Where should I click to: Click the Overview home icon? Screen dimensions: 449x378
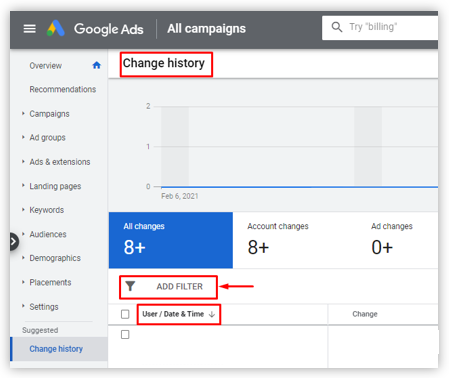pos(97,65)
